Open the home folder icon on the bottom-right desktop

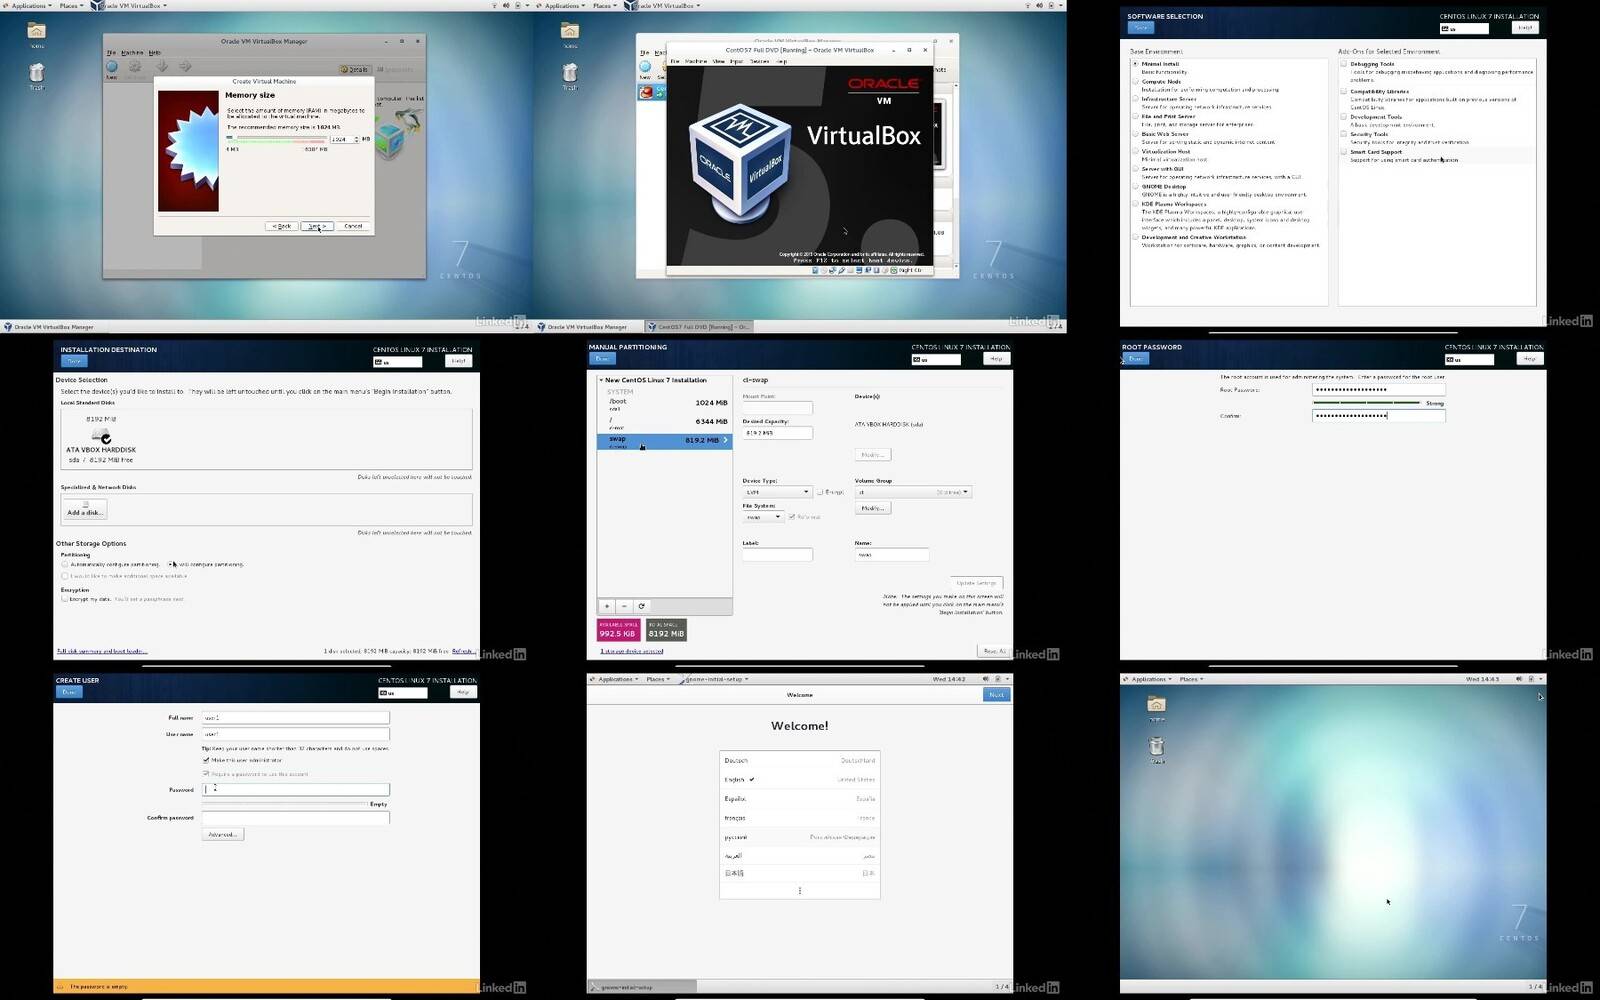click(1156, 705)
